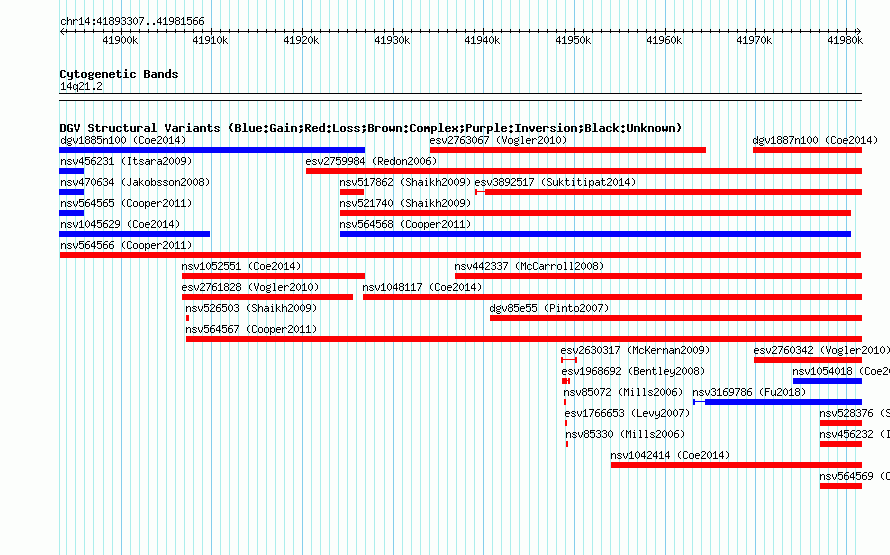Click the blue bar under nsv1054018
The image size is (890, 555).
[828, 381]
